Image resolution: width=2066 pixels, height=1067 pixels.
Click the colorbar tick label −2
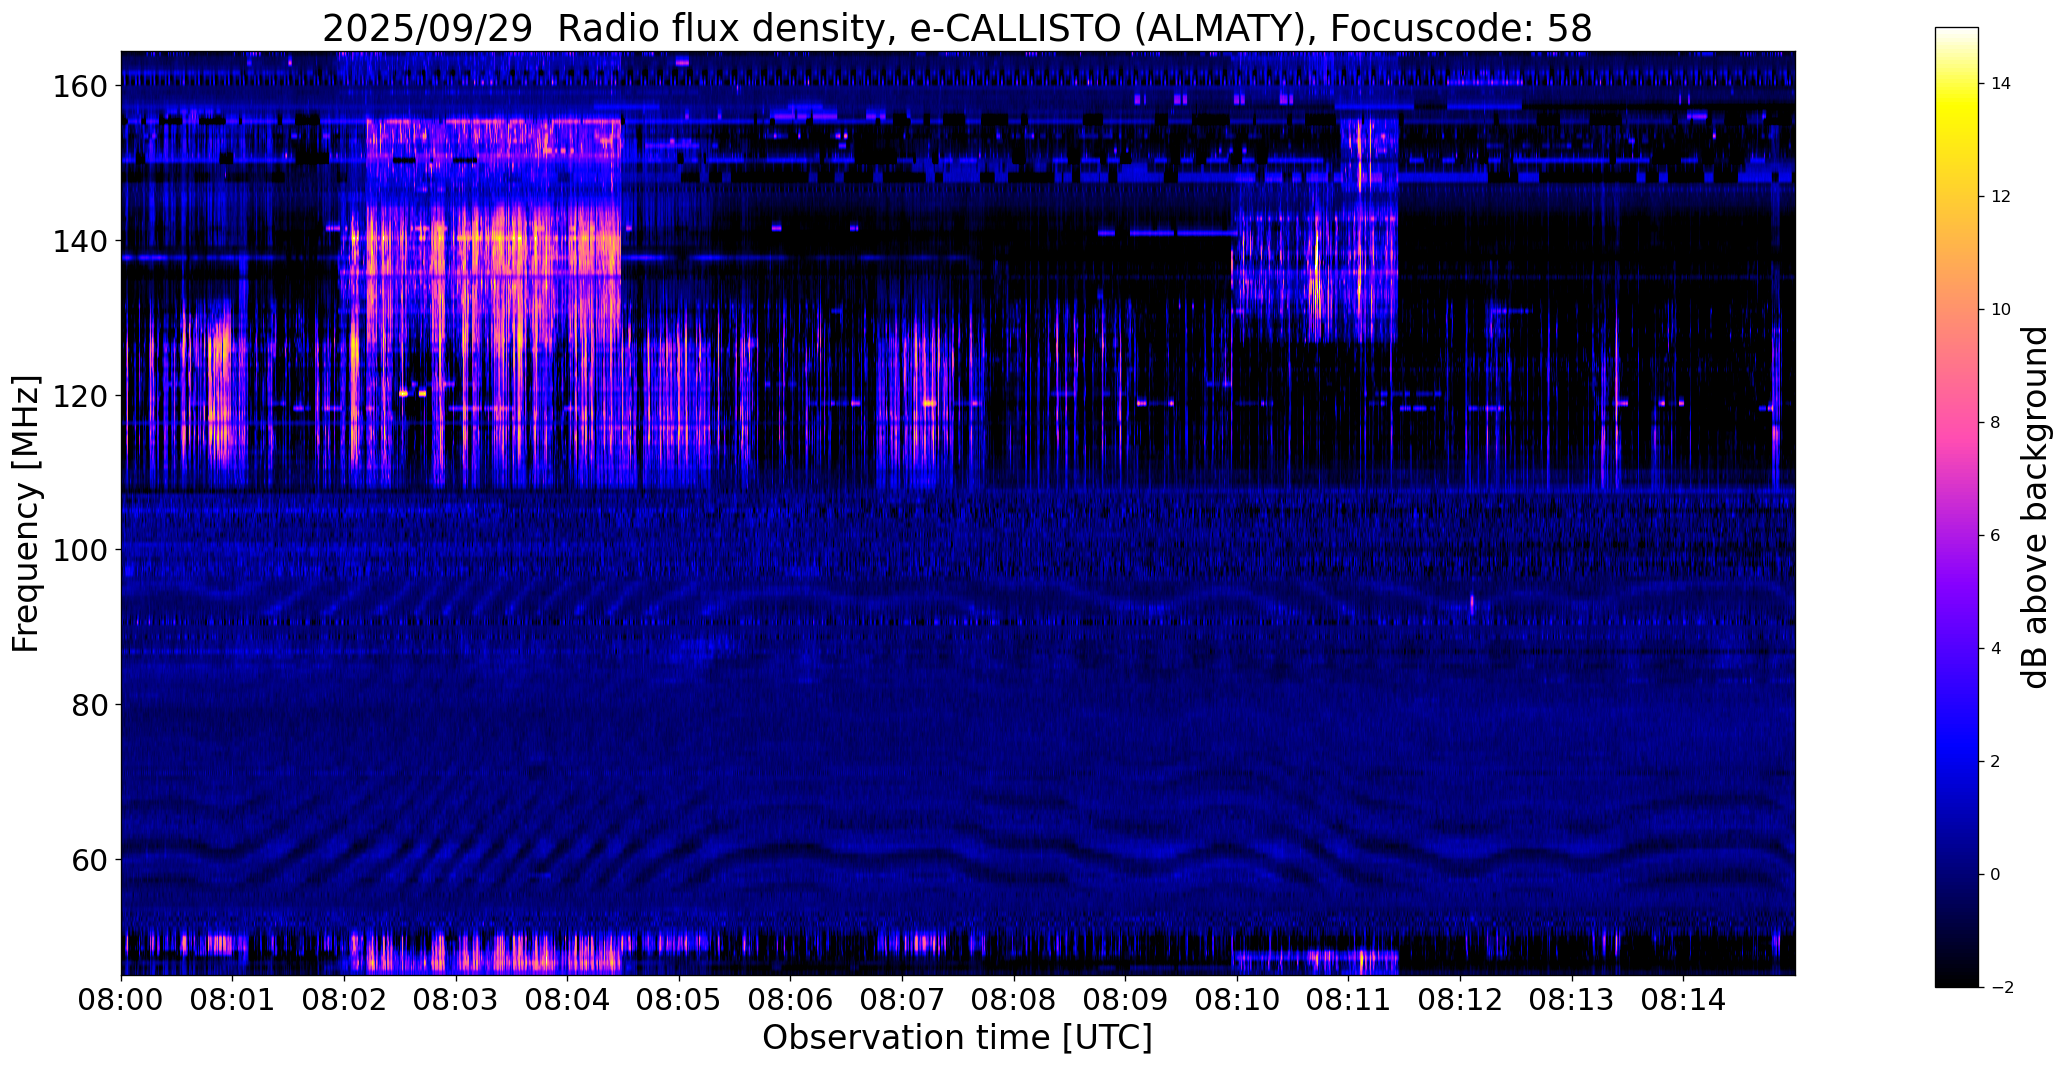click(2002, 988)
